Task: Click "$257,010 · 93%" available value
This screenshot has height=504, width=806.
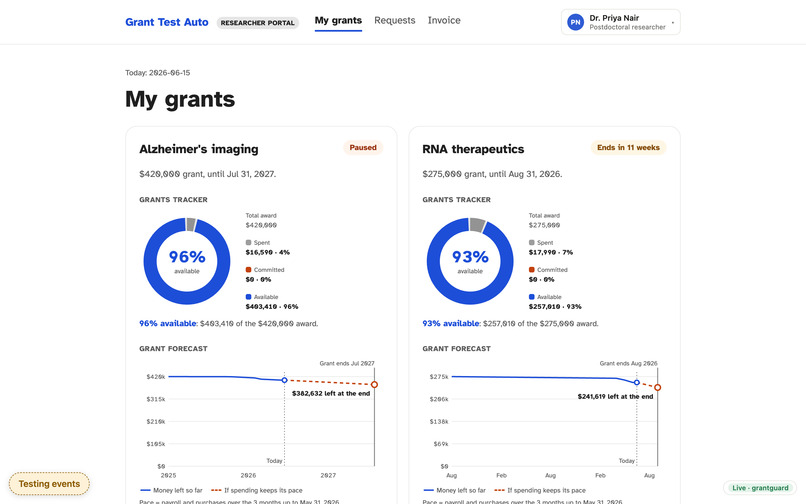Action: 555,307
